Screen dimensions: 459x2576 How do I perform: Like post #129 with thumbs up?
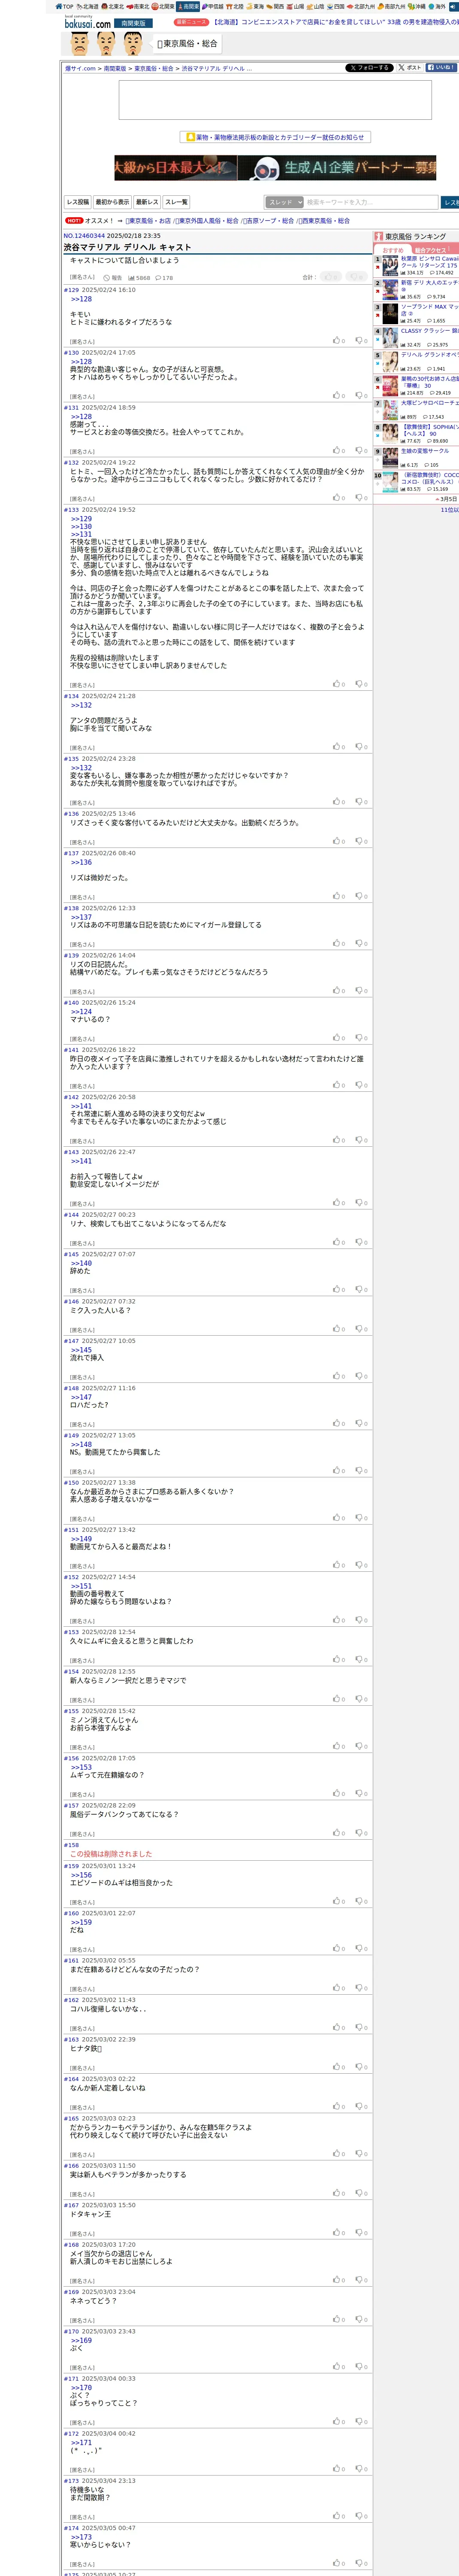pyautogui.click(x=339, y=341)
